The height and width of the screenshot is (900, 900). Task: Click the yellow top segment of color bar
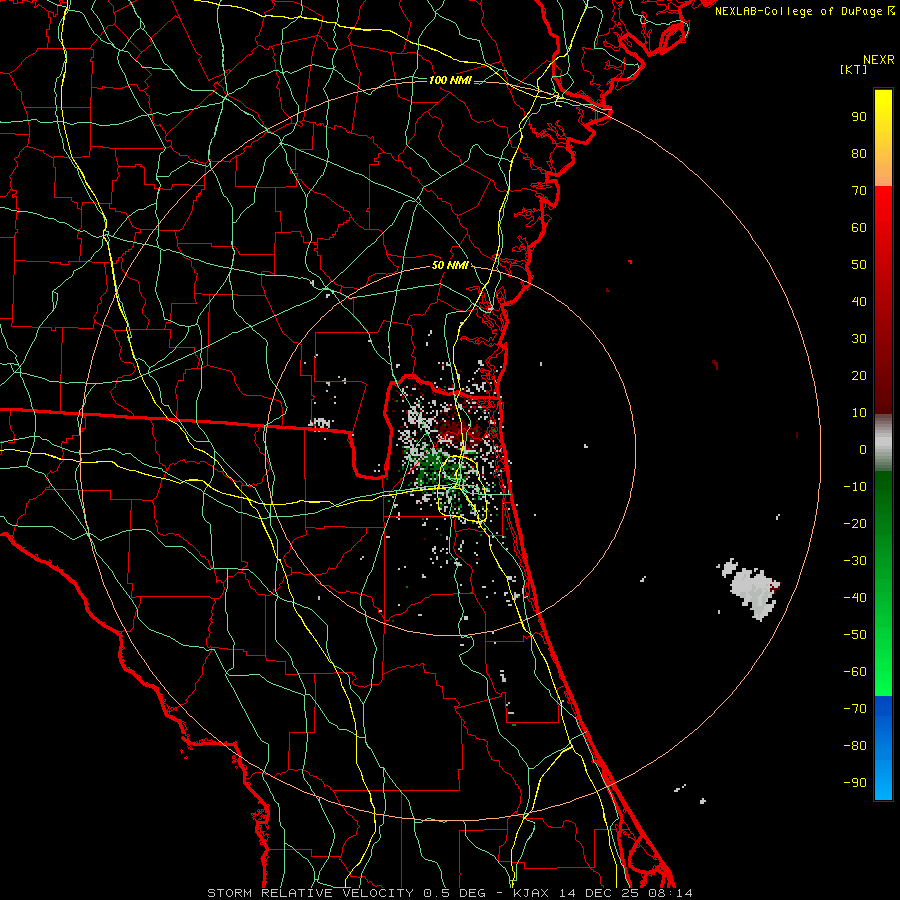click(x=883, y=138)
